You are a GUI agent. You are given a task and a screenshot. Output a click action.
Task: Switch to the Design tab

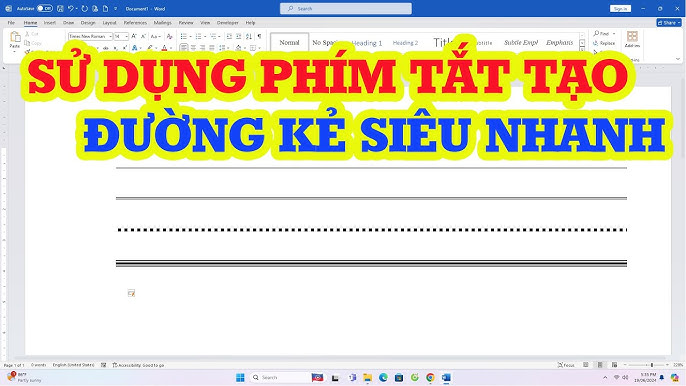88,22
